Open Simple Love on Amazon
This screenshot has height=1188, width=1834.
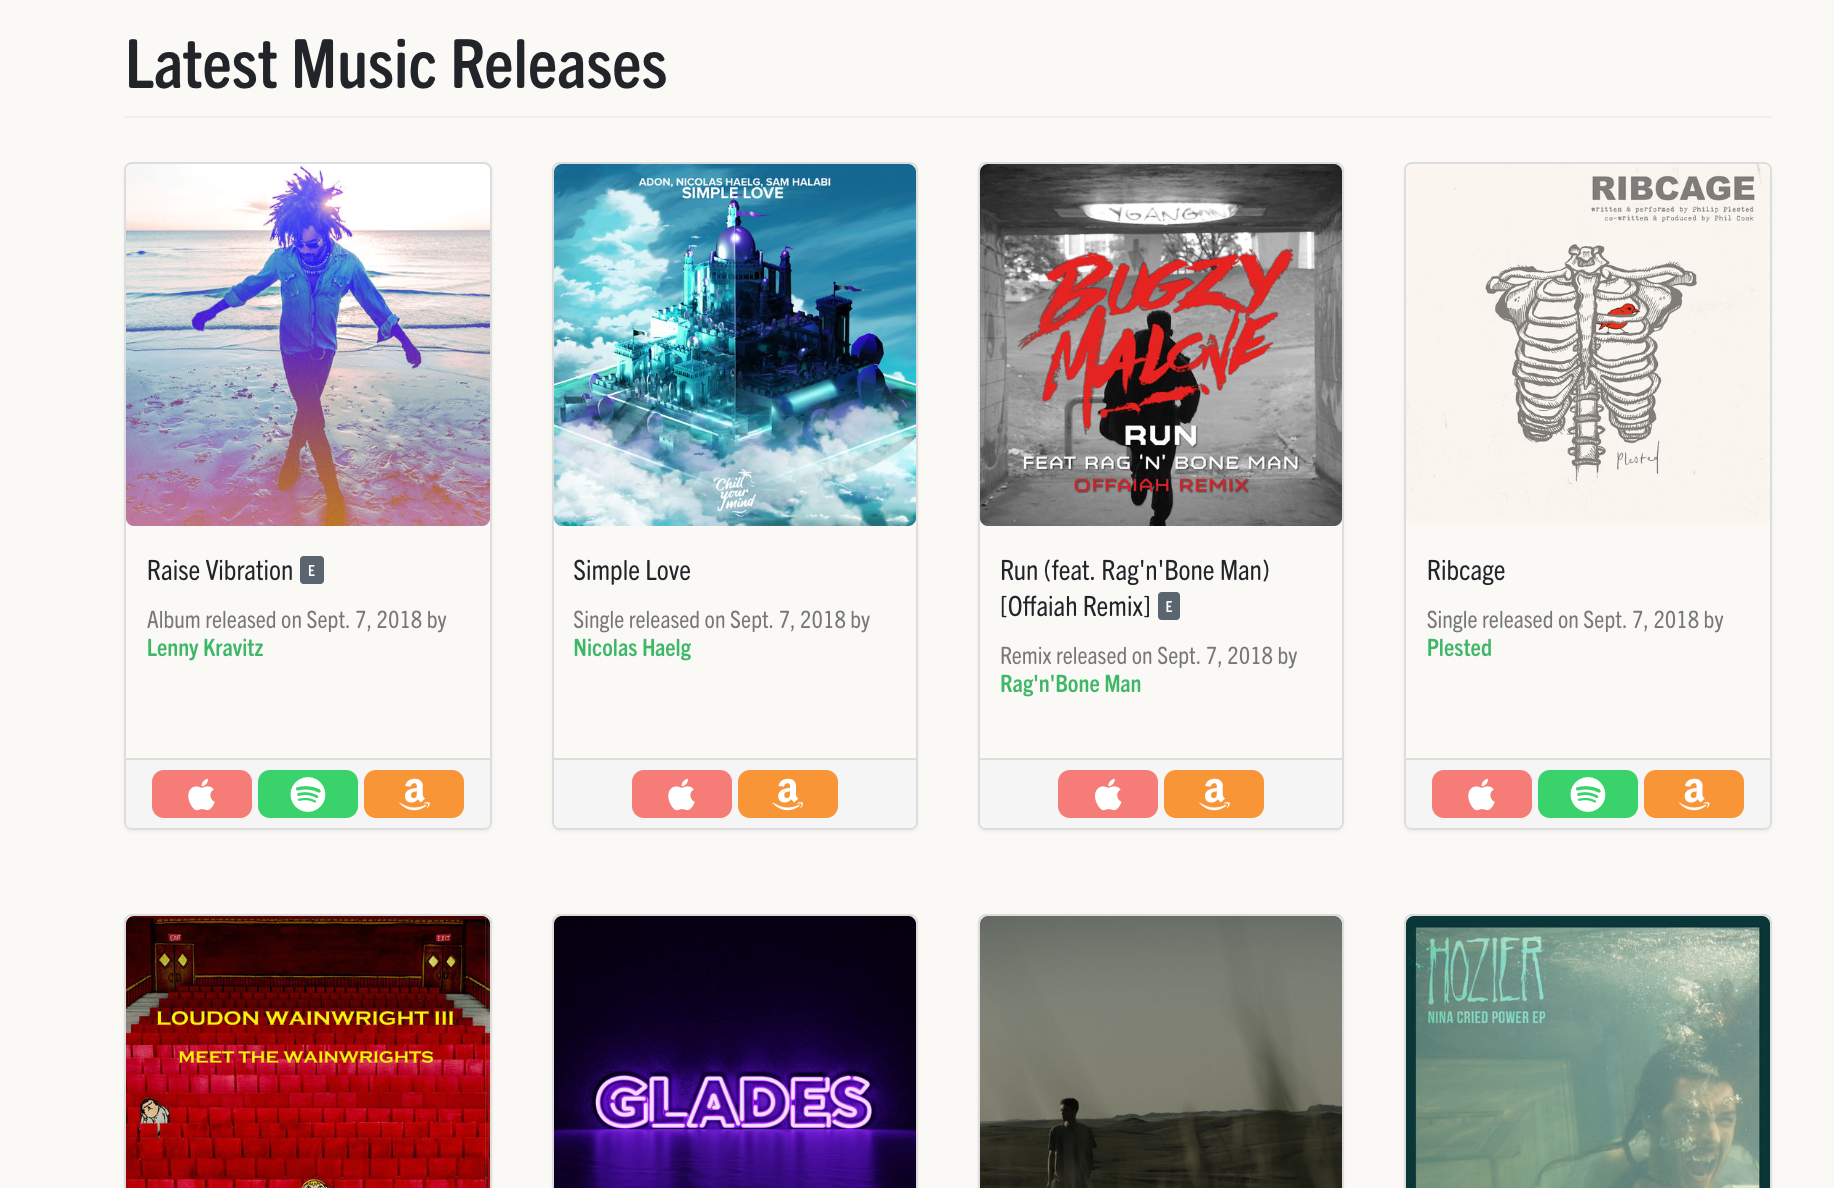788,794
